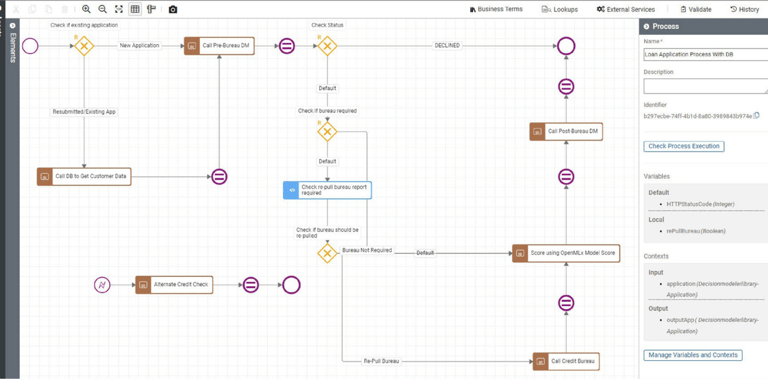
Task: Open History
Action: 744,9
